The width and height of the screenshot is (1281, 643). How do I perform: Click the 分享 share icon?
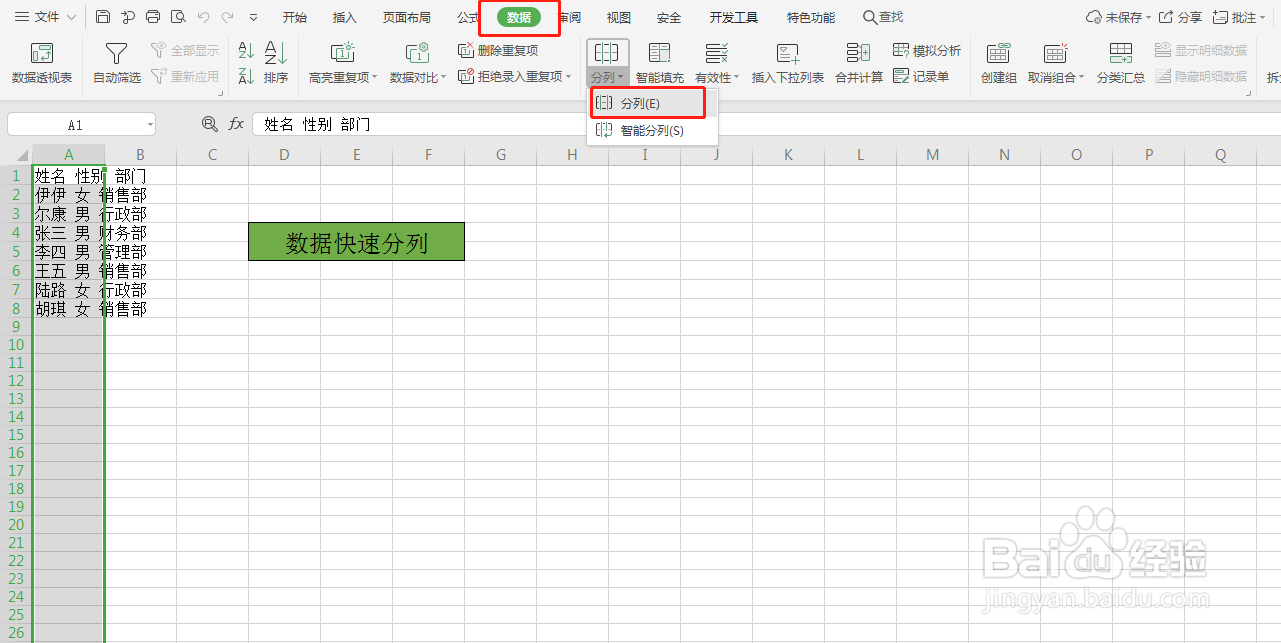pos(1180,17)
